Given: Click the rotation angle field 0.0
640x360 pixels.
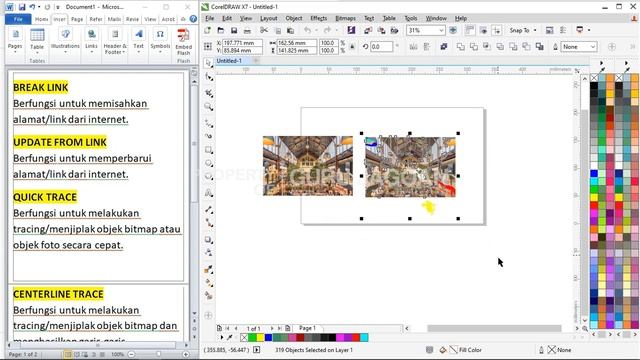Looking at the screenshot, I should click(382, 47).
